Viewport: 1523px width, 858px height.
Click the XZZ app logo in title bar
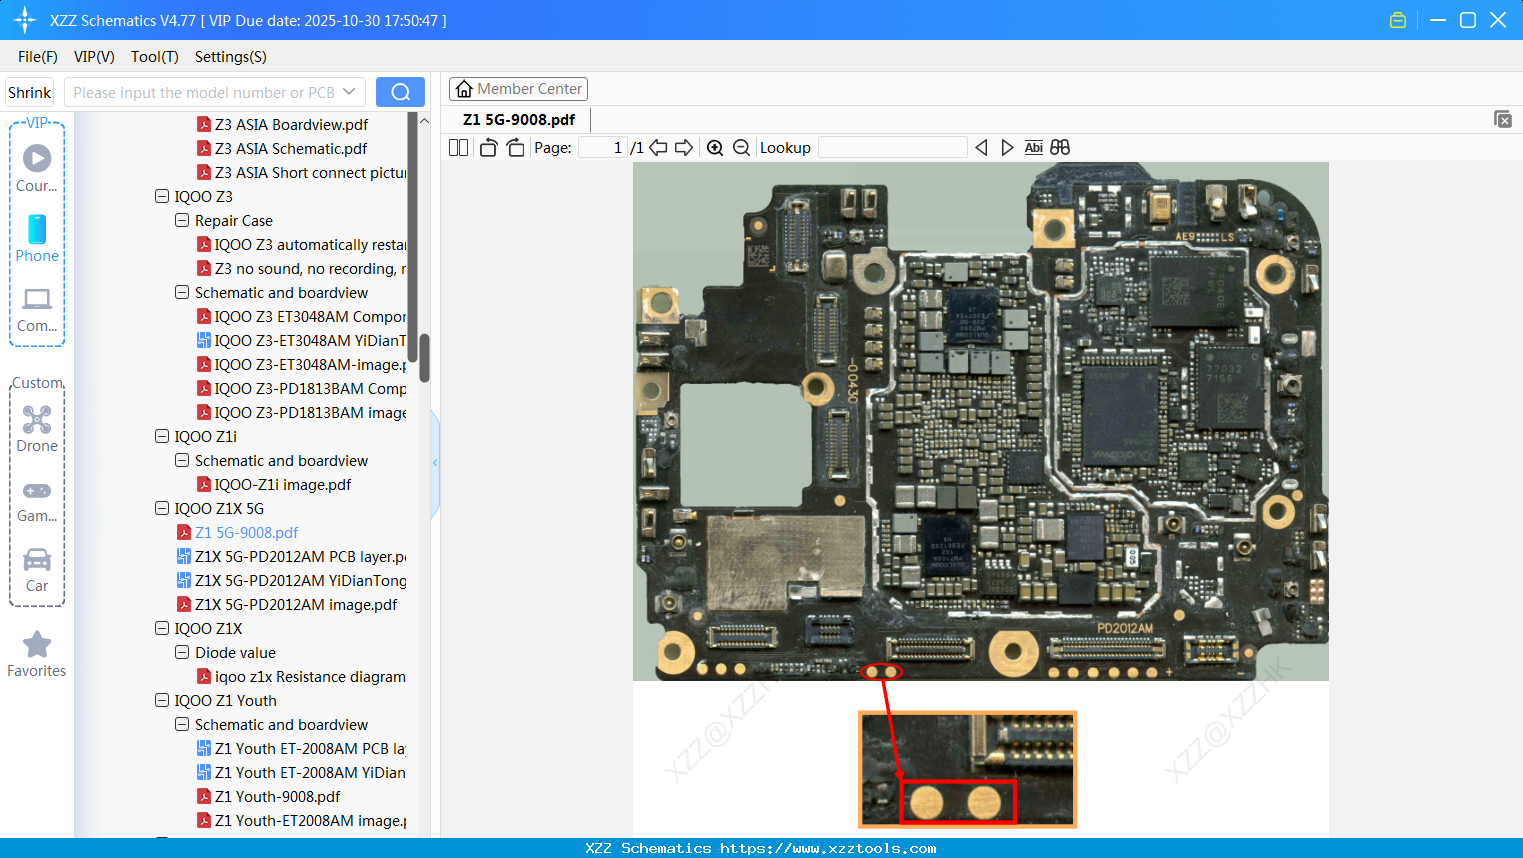click(24, 20)
